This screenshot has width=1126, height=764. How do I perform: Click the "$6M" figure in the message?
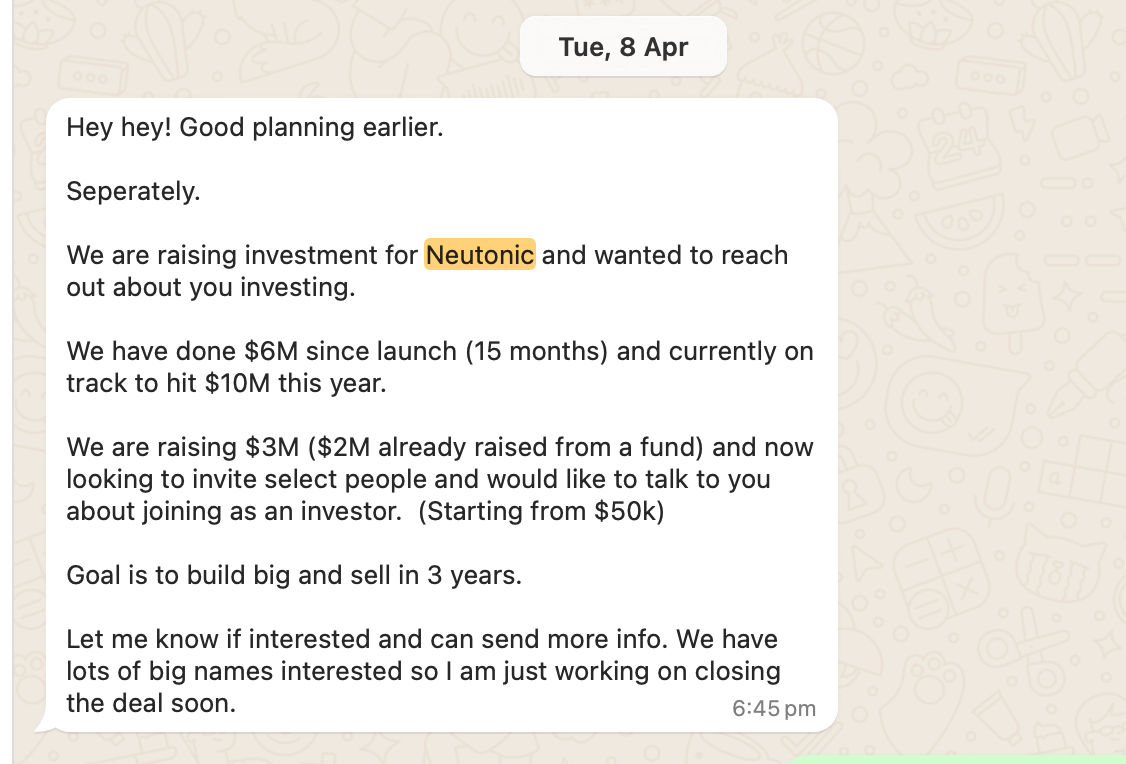click(268, 352)
